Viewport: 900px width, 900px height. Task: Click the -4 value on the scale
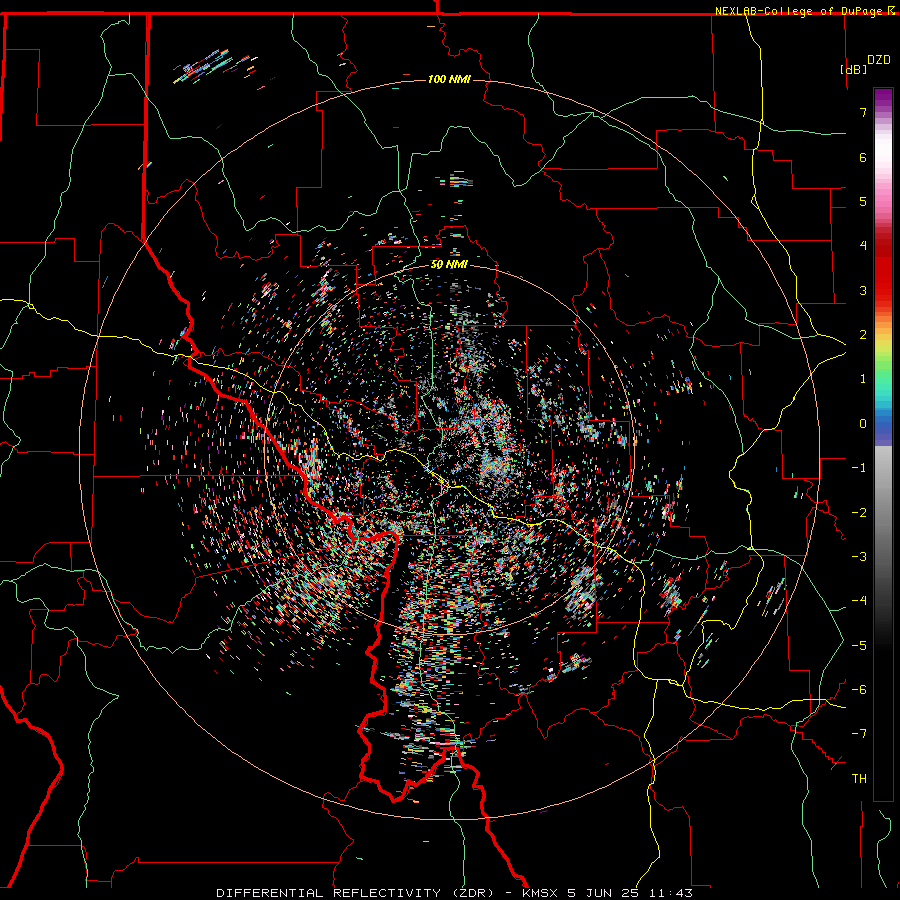(x=859, y=601)
